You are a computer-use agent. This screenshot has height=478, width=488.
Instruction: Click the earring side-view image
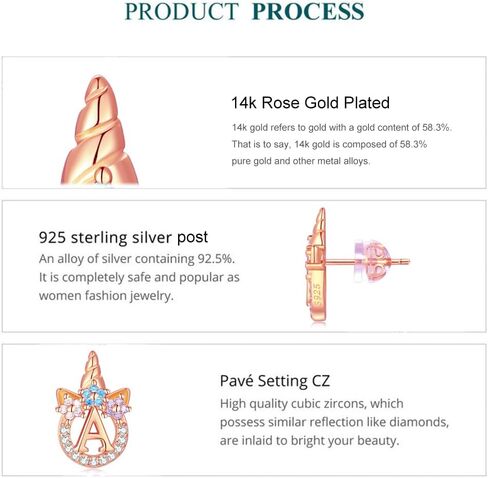click(x=357, y=265)
